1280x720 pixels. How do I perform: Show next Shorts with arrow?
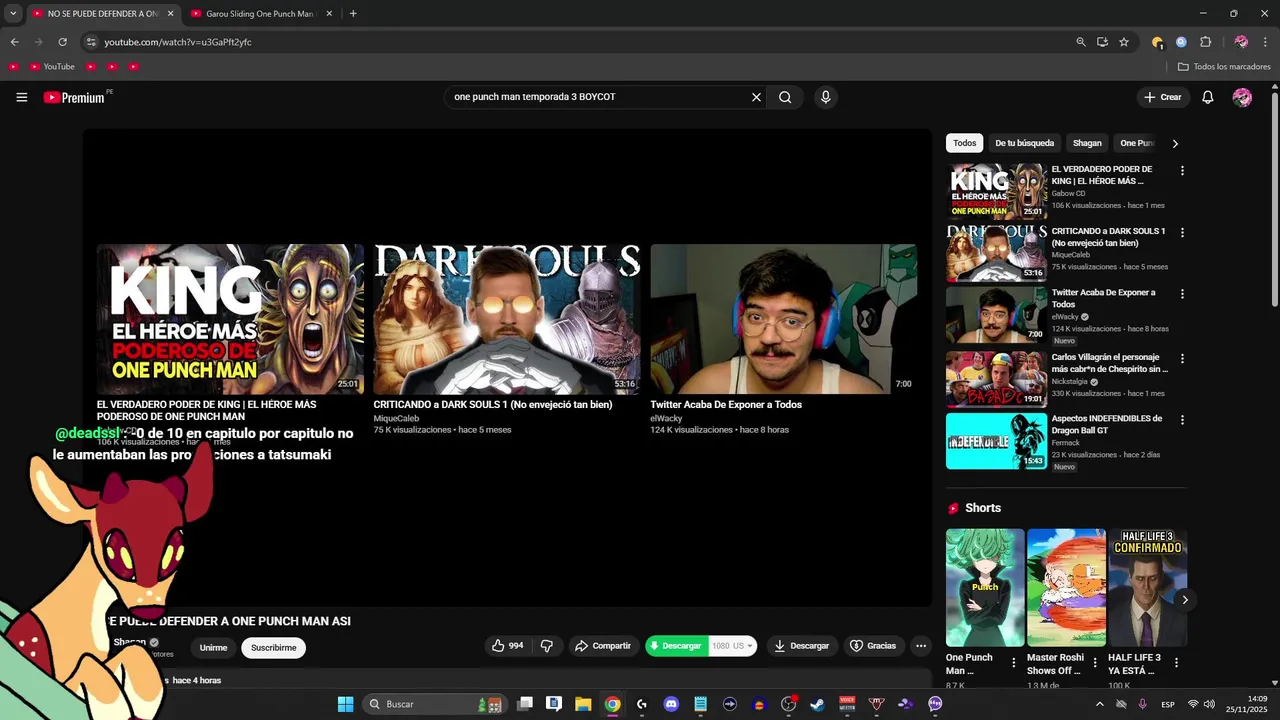1185,600
